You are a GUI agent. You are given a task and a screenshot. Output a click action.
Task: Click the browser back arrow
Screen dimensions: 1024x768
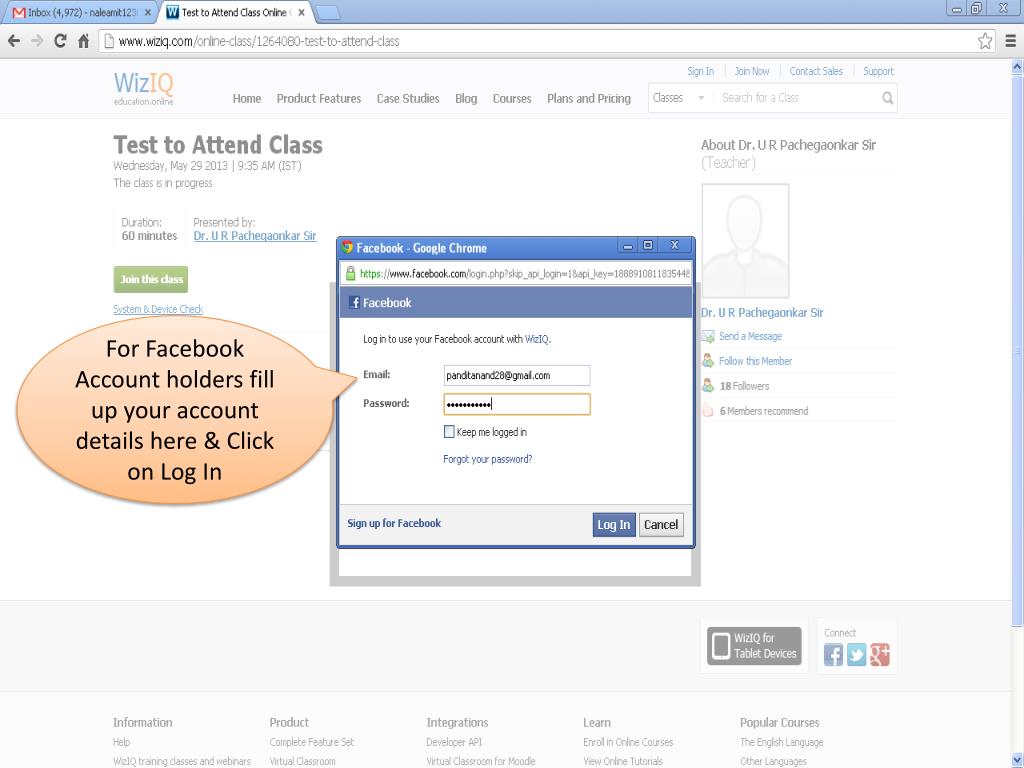14,41
